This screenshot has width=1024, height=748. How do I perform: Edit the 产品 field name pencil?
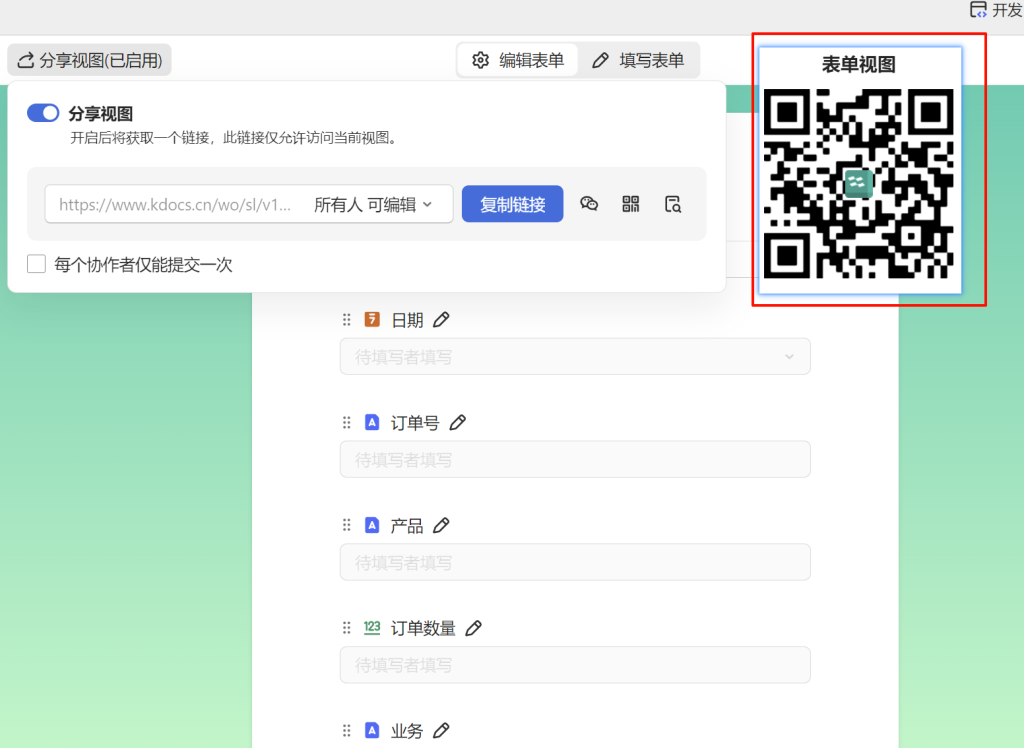tap(441, 525)
